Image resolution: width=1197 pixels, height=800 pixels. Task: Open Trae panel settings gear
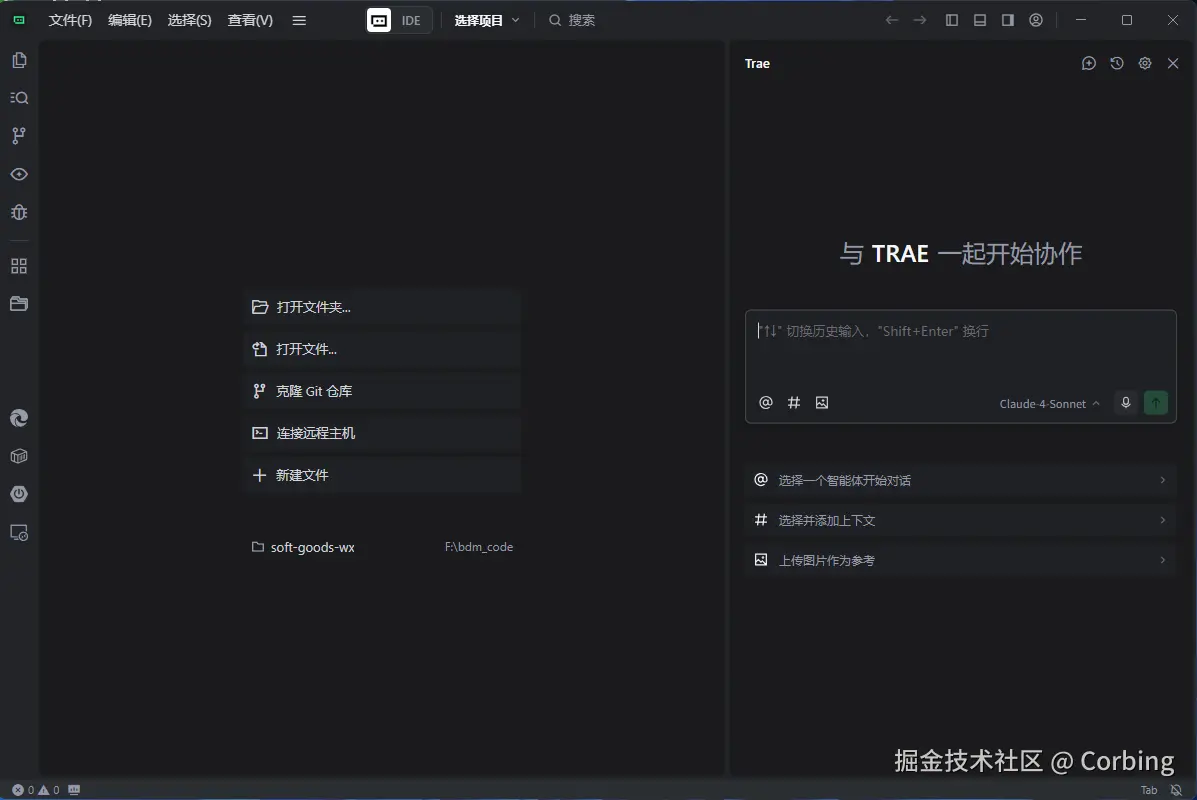point(1145,63)
